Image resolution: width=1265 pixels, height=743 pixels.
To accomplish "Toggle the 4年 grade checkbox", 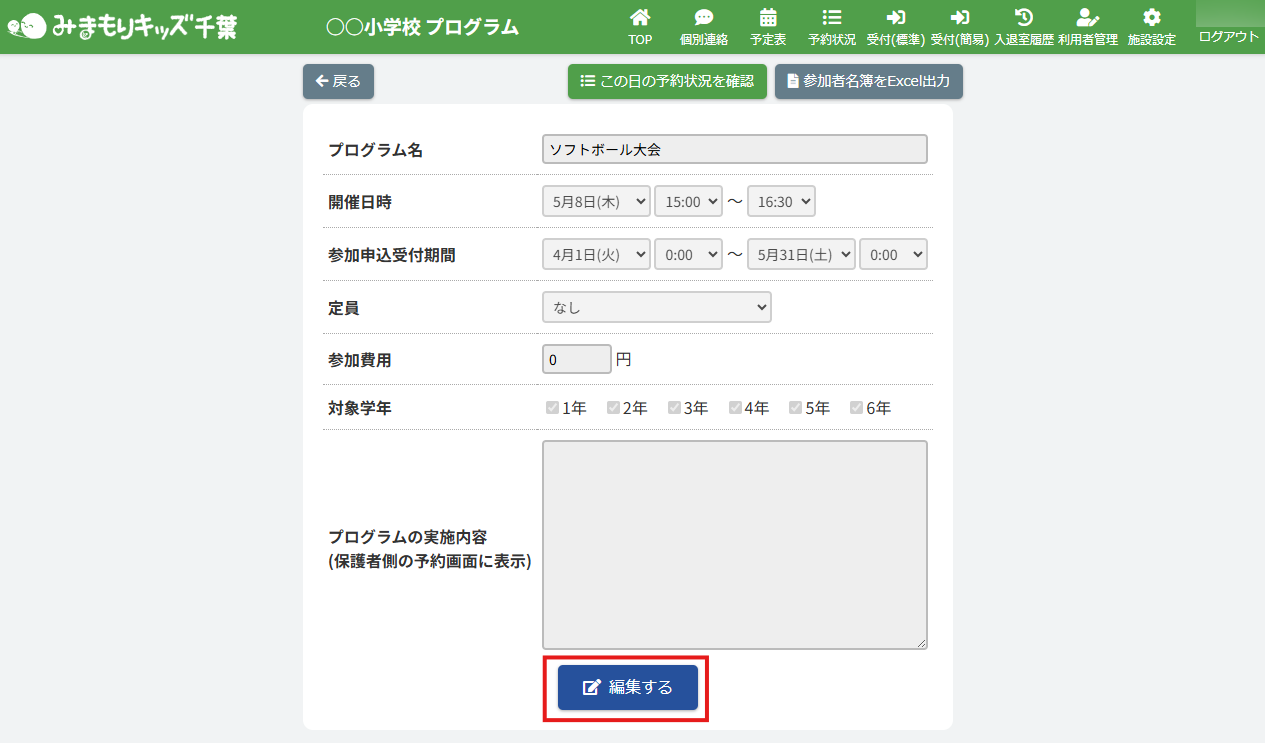I will pos(735,408).
